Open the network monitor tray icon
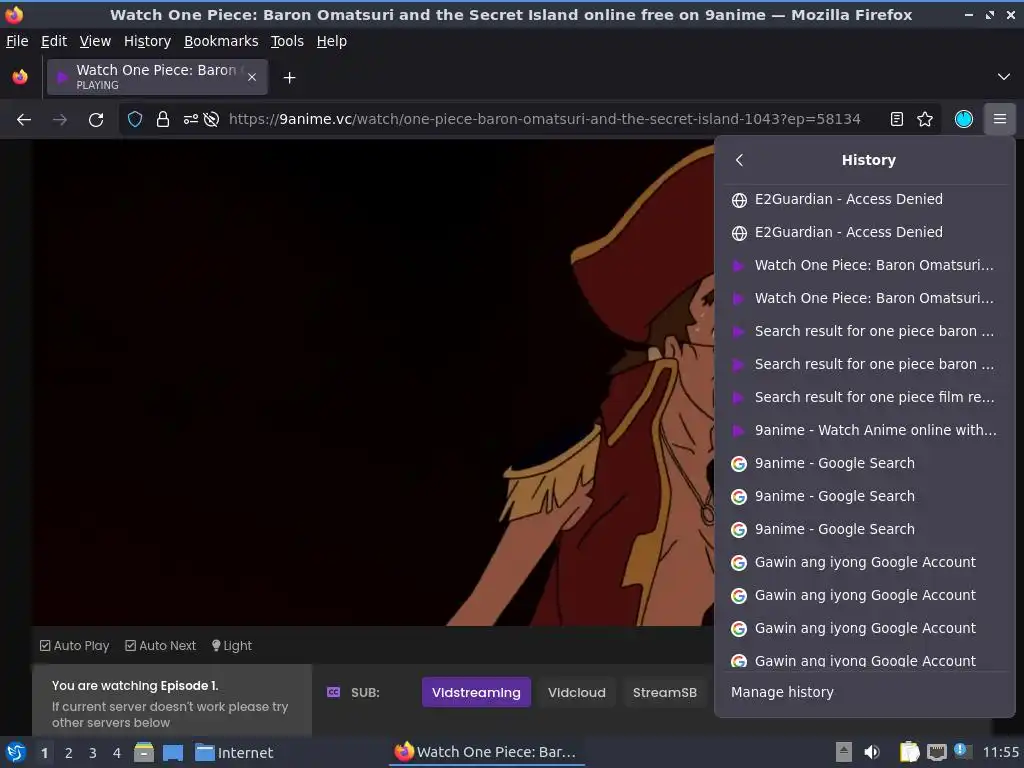Screen dimensions: 1024x768 tap(936, 752)
